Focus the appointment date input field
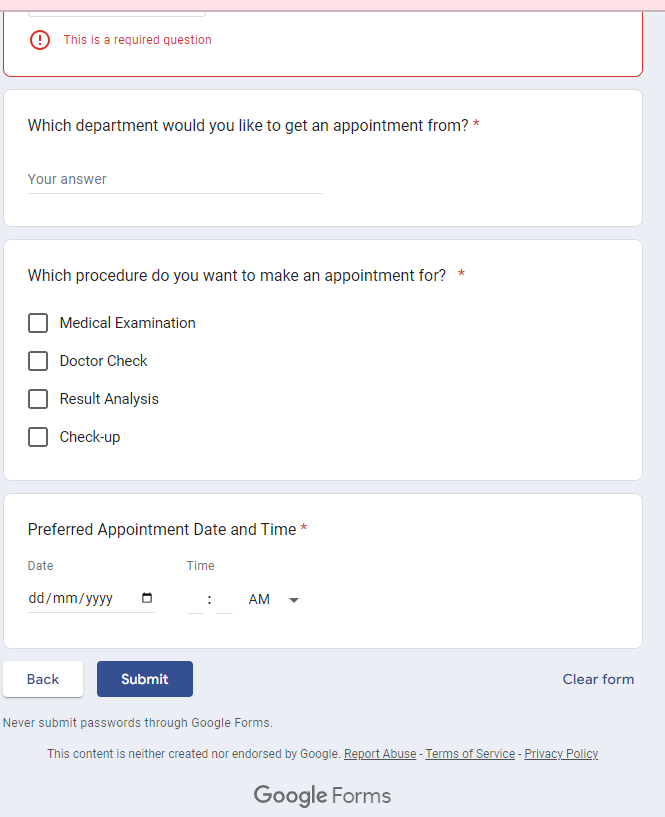 80,599
